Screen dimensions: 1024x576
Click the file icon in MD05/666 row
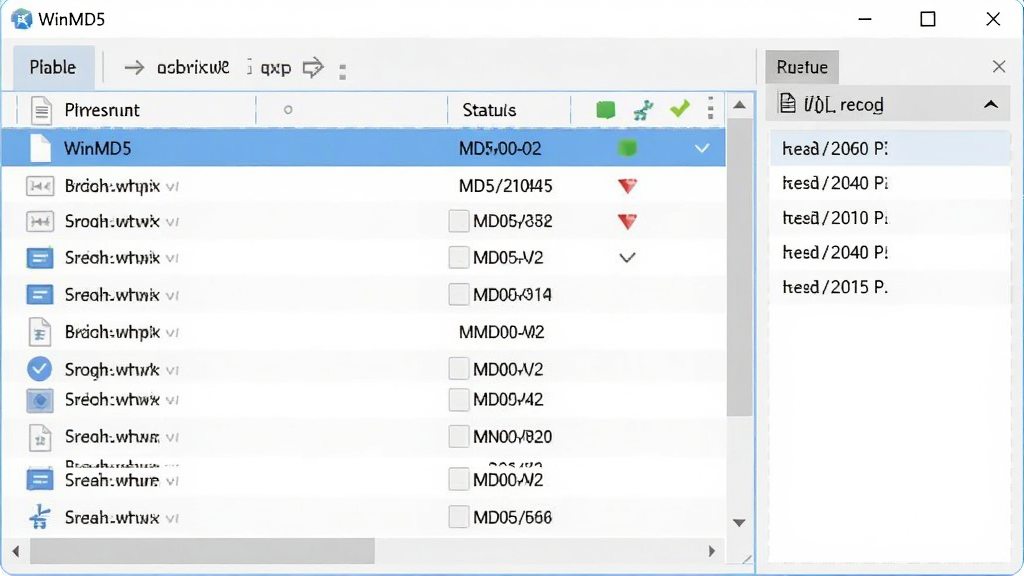[39, 517]
